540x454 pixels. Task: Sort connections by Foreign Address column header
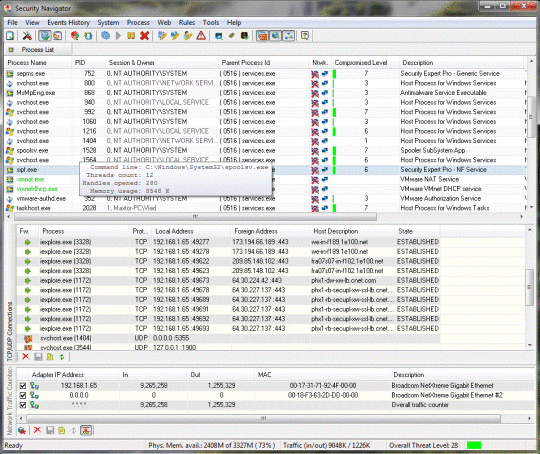coord(270,231)
